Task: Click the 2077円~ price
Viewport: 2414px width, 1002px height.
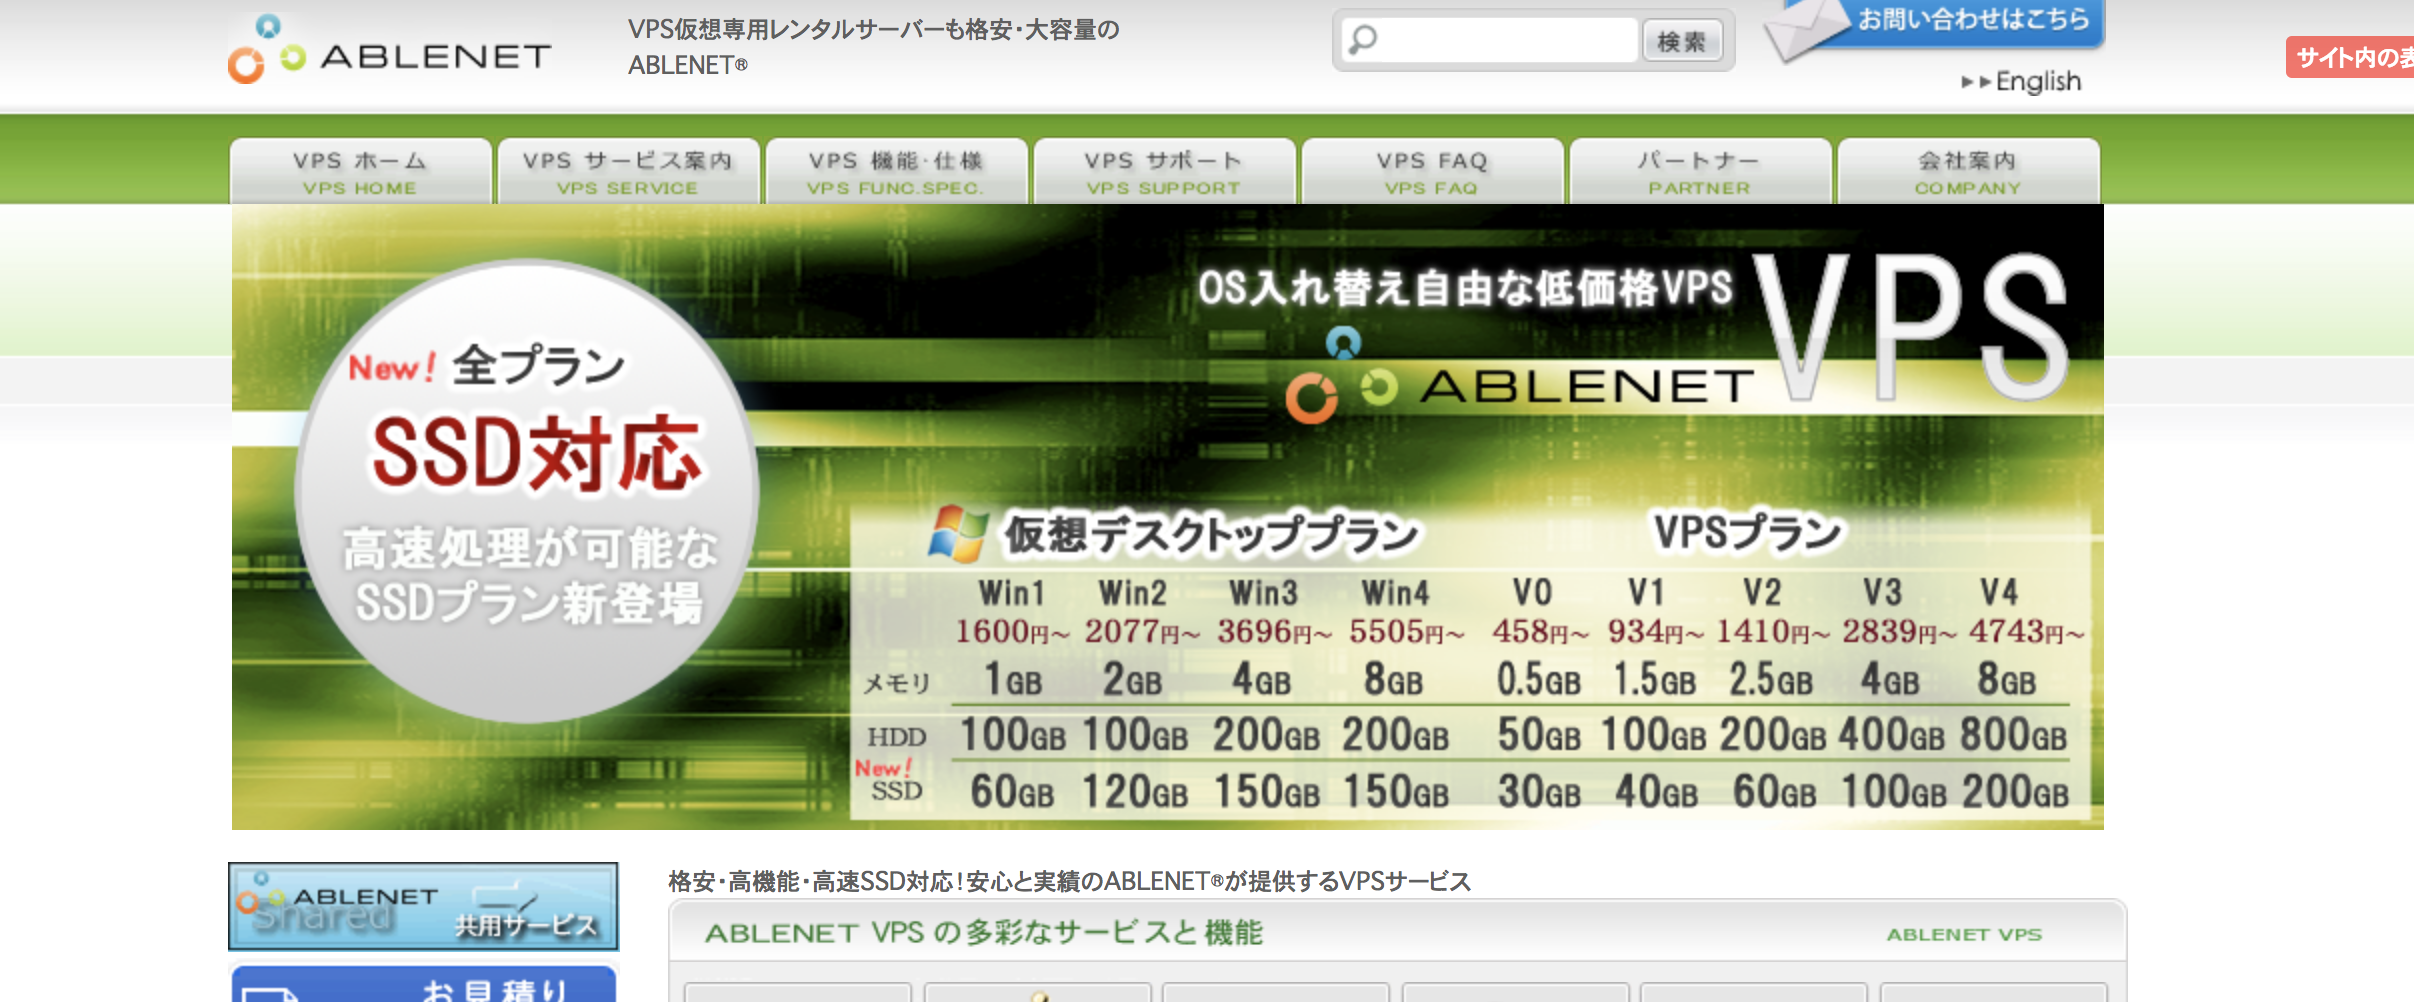Action: pyautogui.click(x=1142, y=632)
